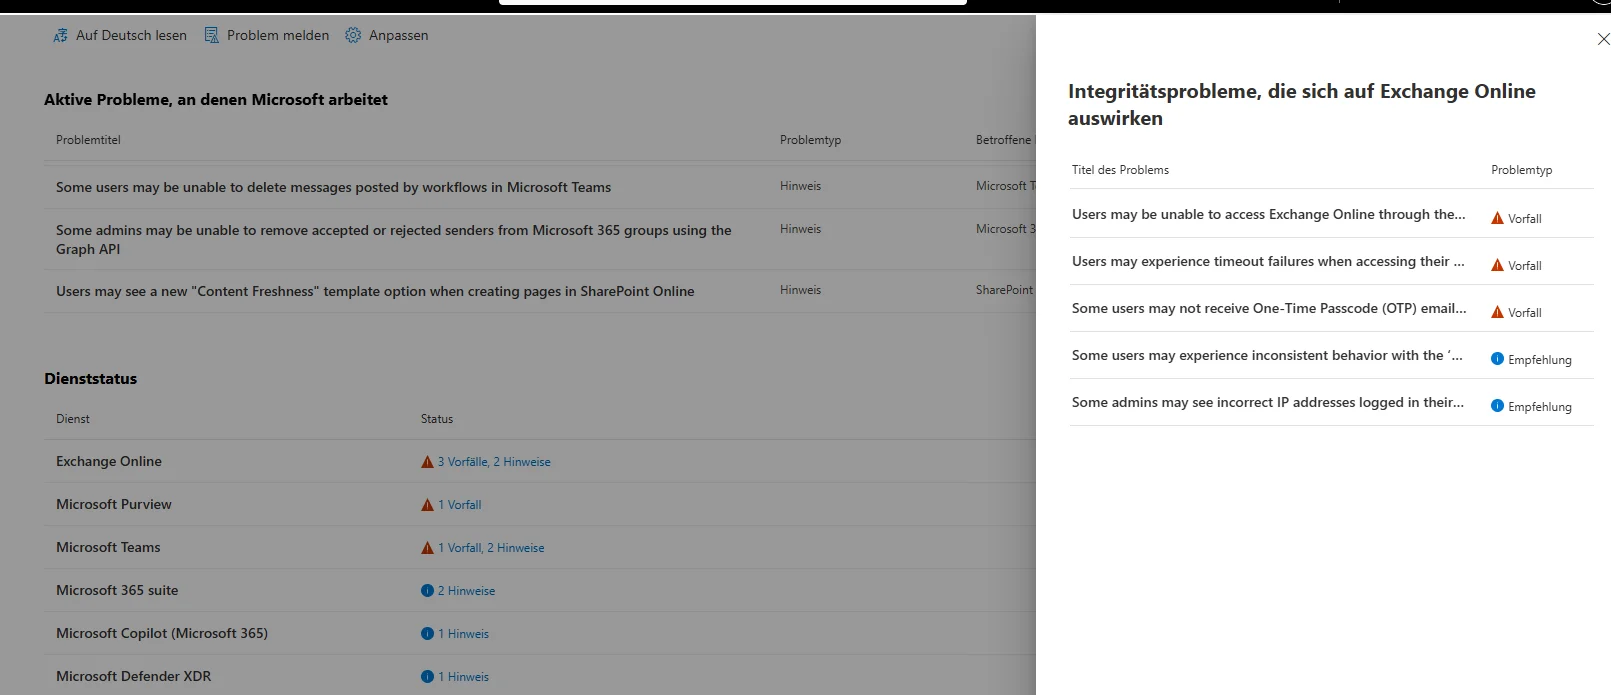
Task: Click the Vorfall warning icon for Exchange access issue
Action: [1497, 218]
